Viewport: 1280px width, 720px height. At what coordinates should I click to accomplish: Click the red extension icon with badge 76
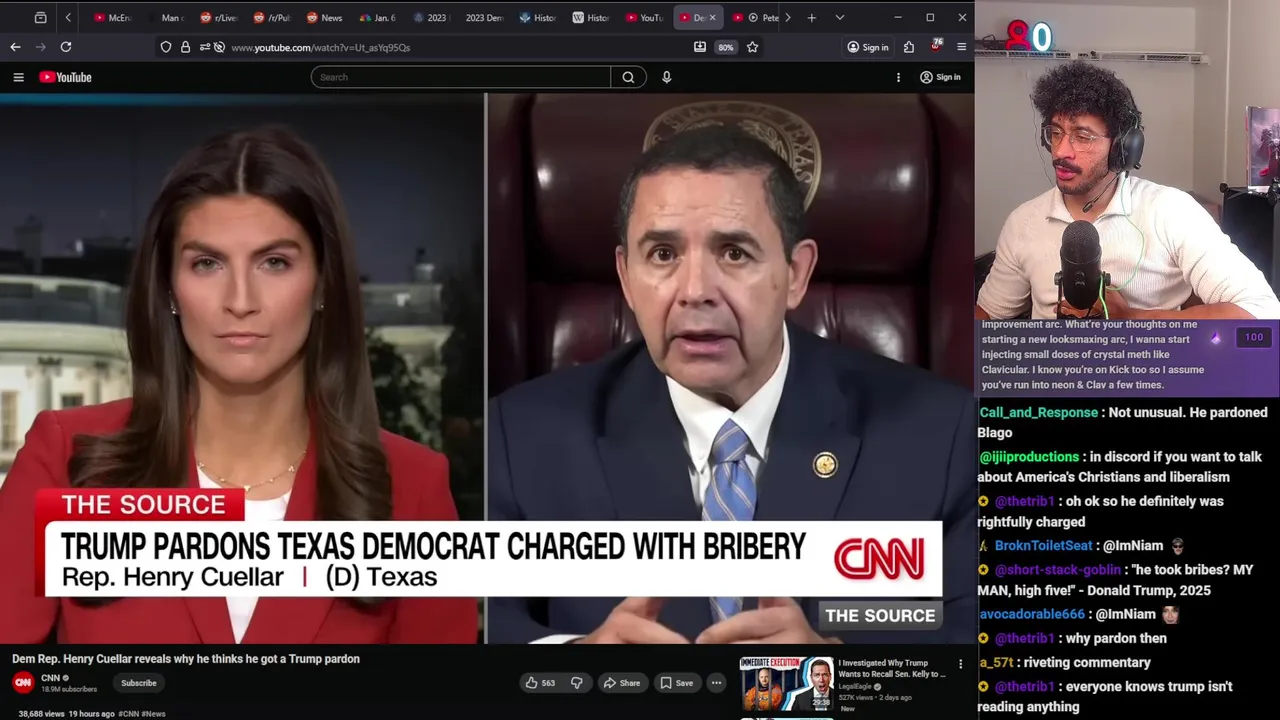tap(936, 46)
